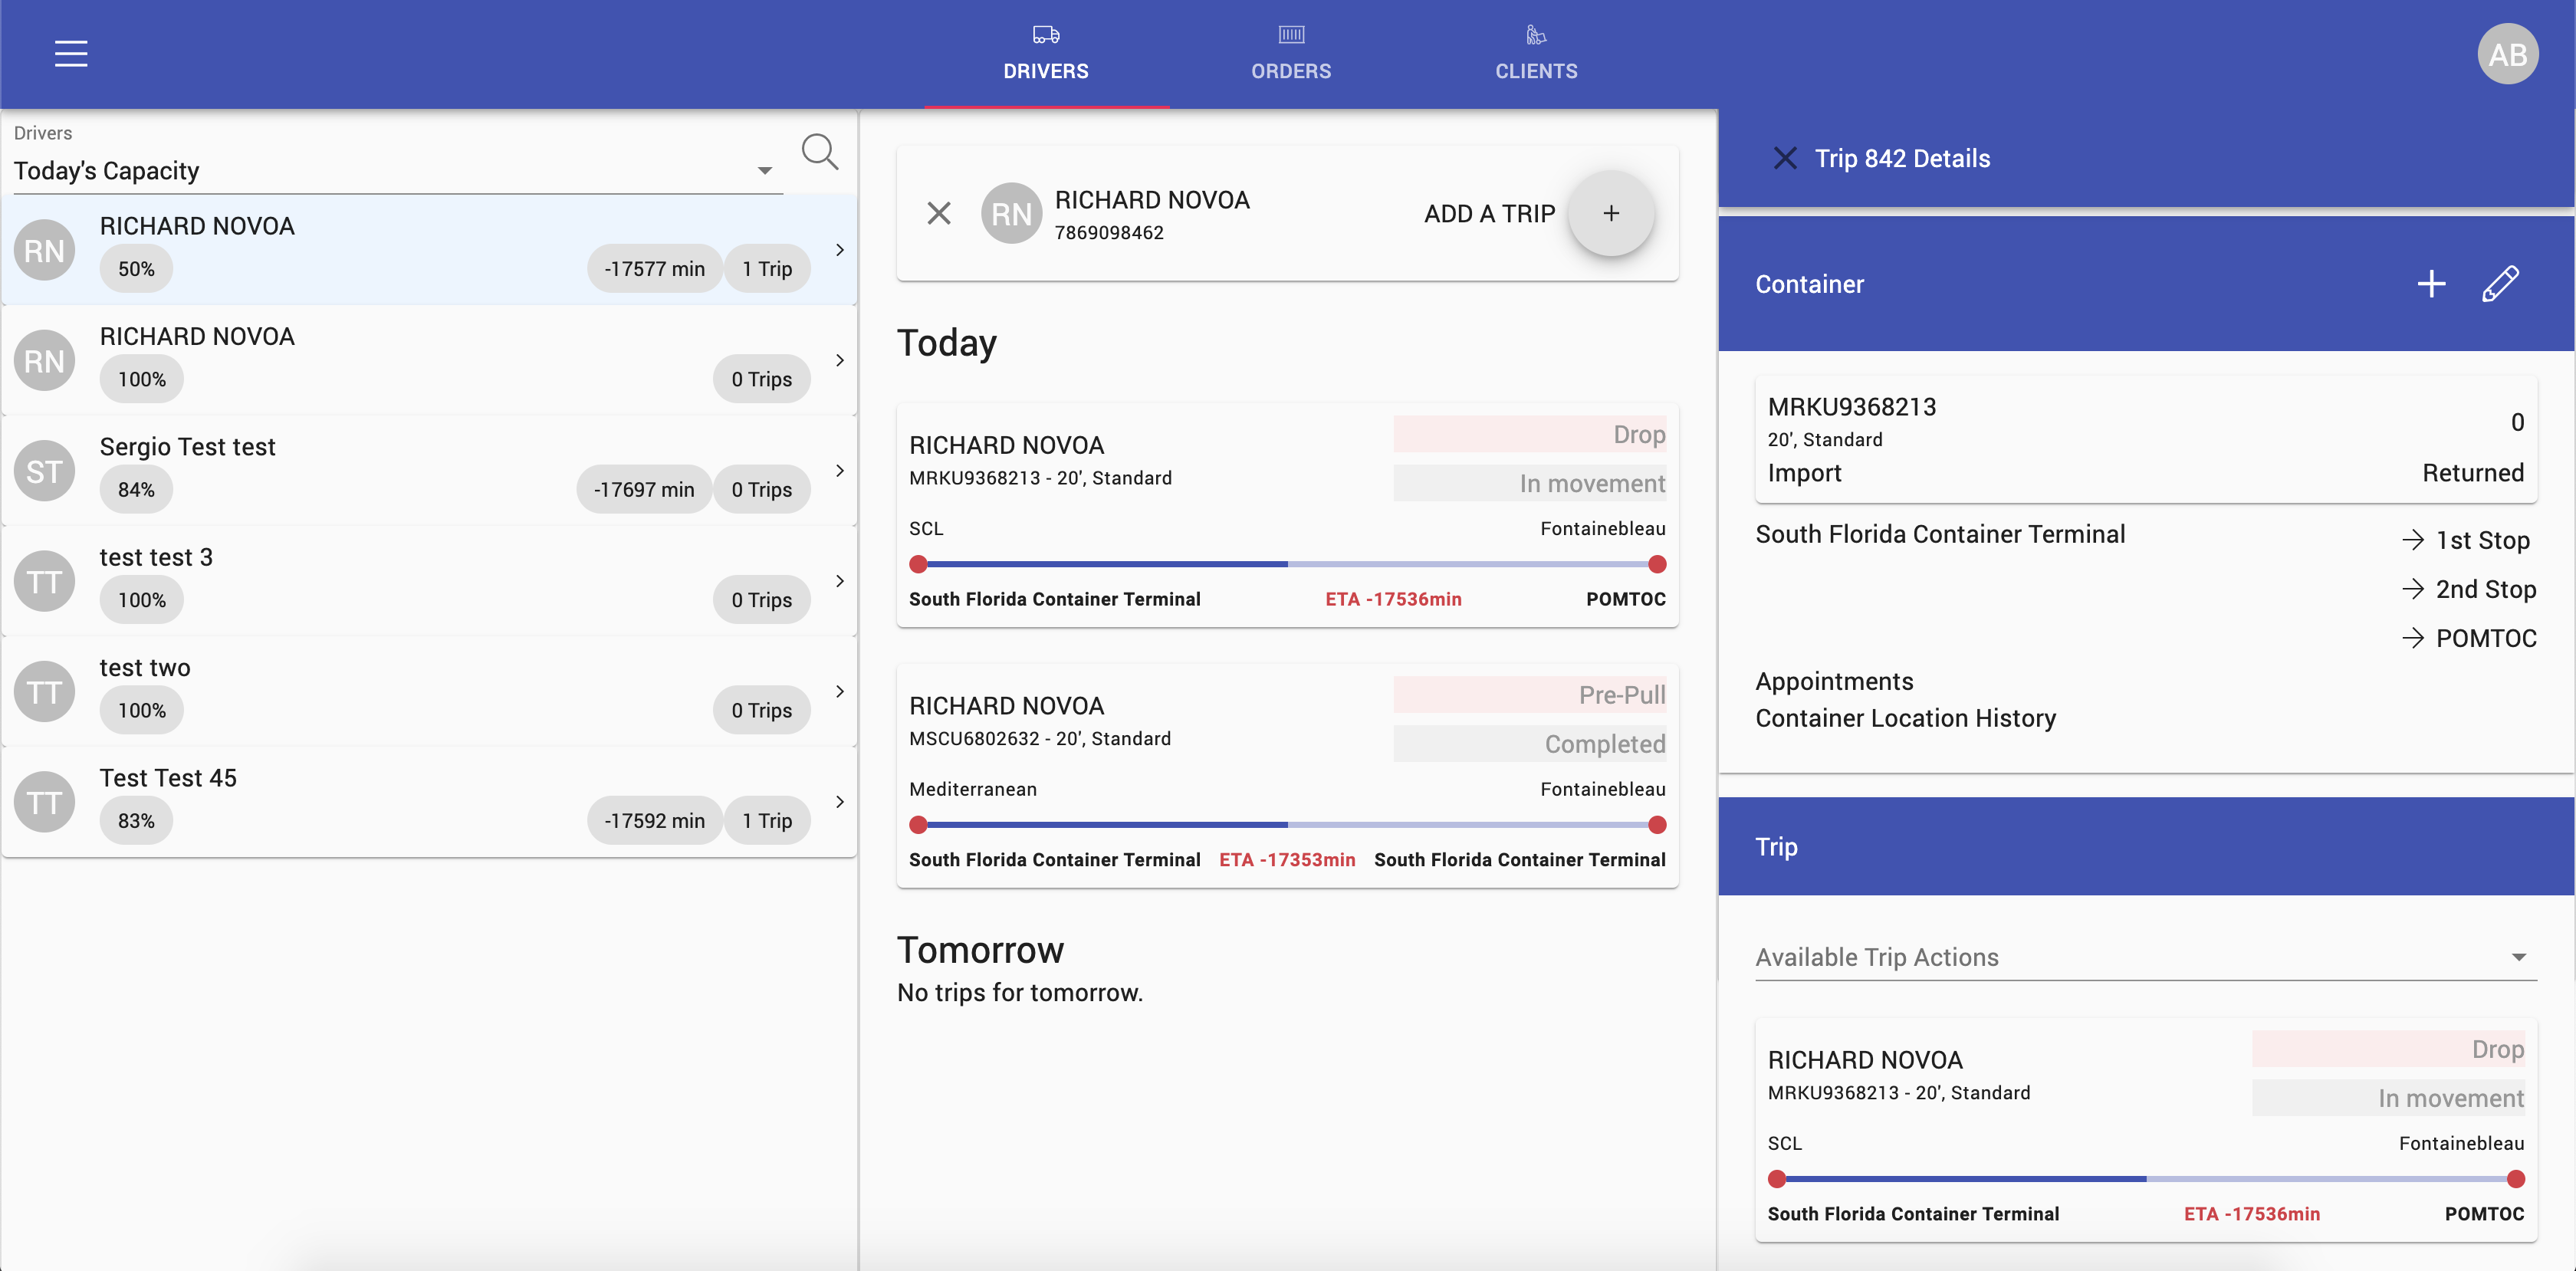The width and height of the screenshot is (2576, 1271).
Task: Open the MRKU9368213 container card
Action: pos(2145,439)
